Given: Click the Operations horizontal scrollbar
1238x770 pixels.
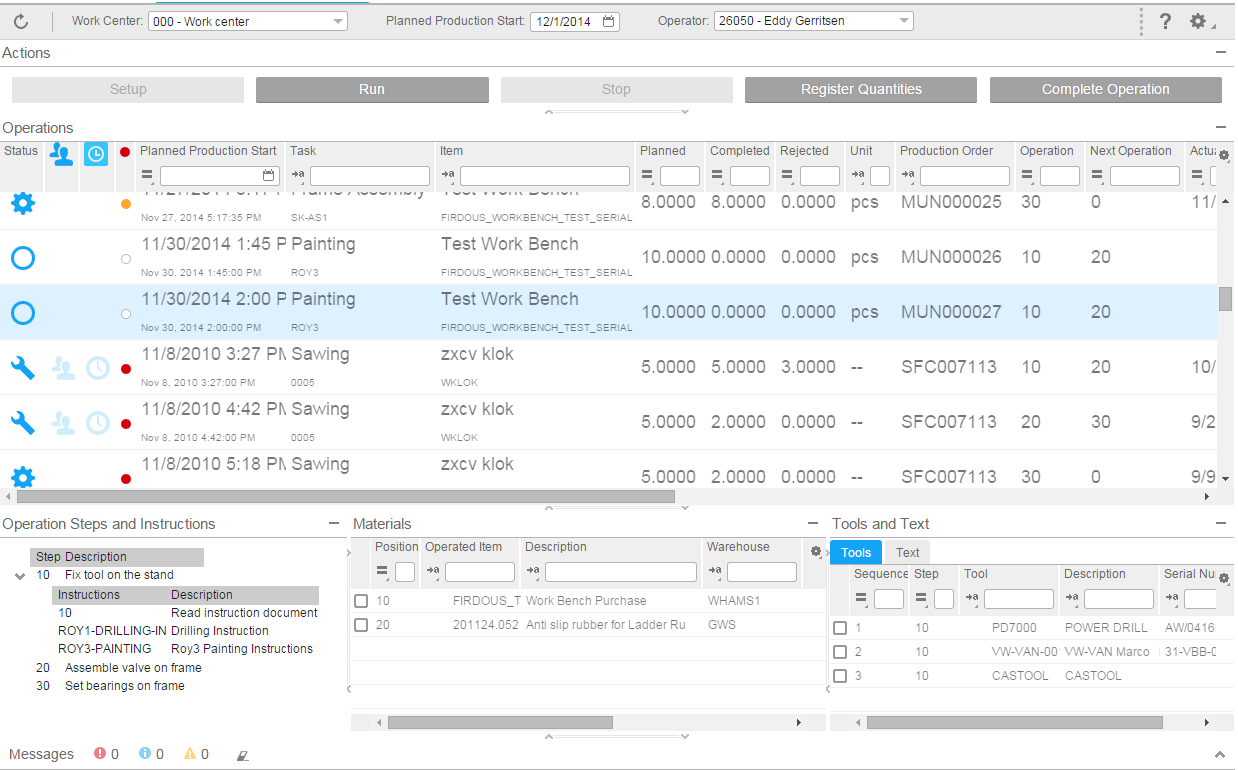Looking at the screenshot, I should point(345,496).
